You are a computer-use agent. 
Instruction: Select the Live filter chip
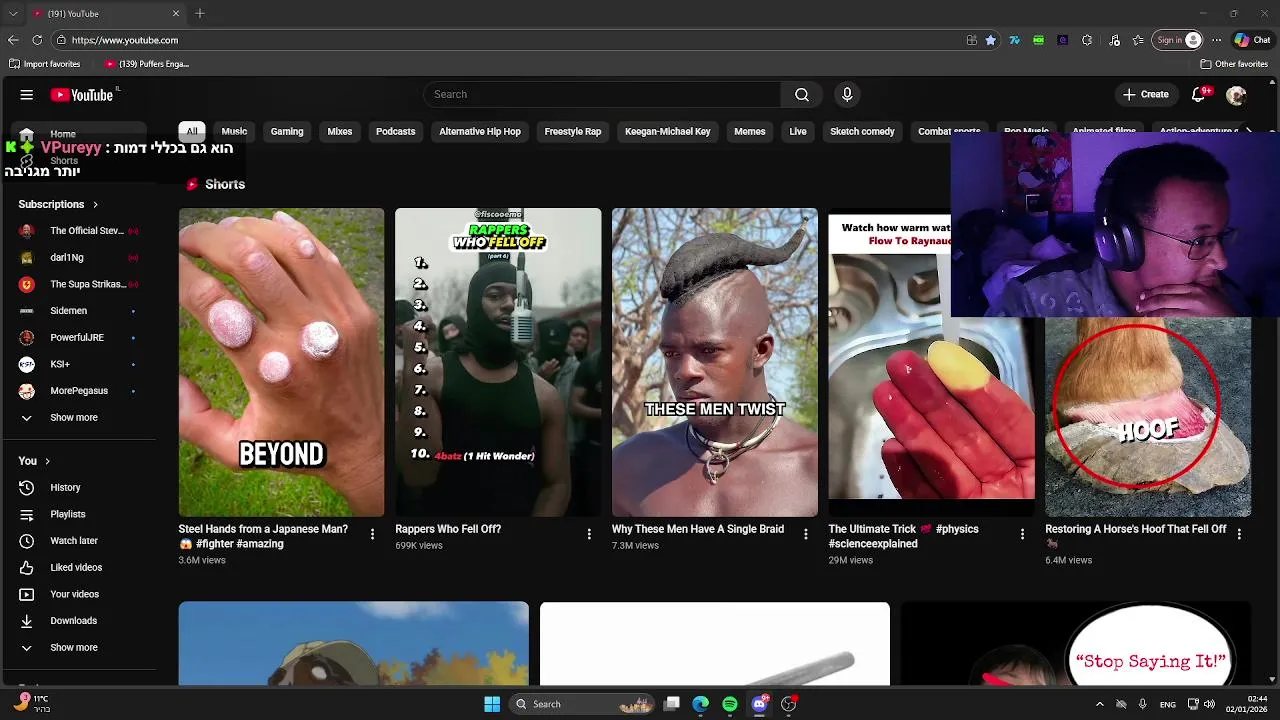[x=798, y=132]
